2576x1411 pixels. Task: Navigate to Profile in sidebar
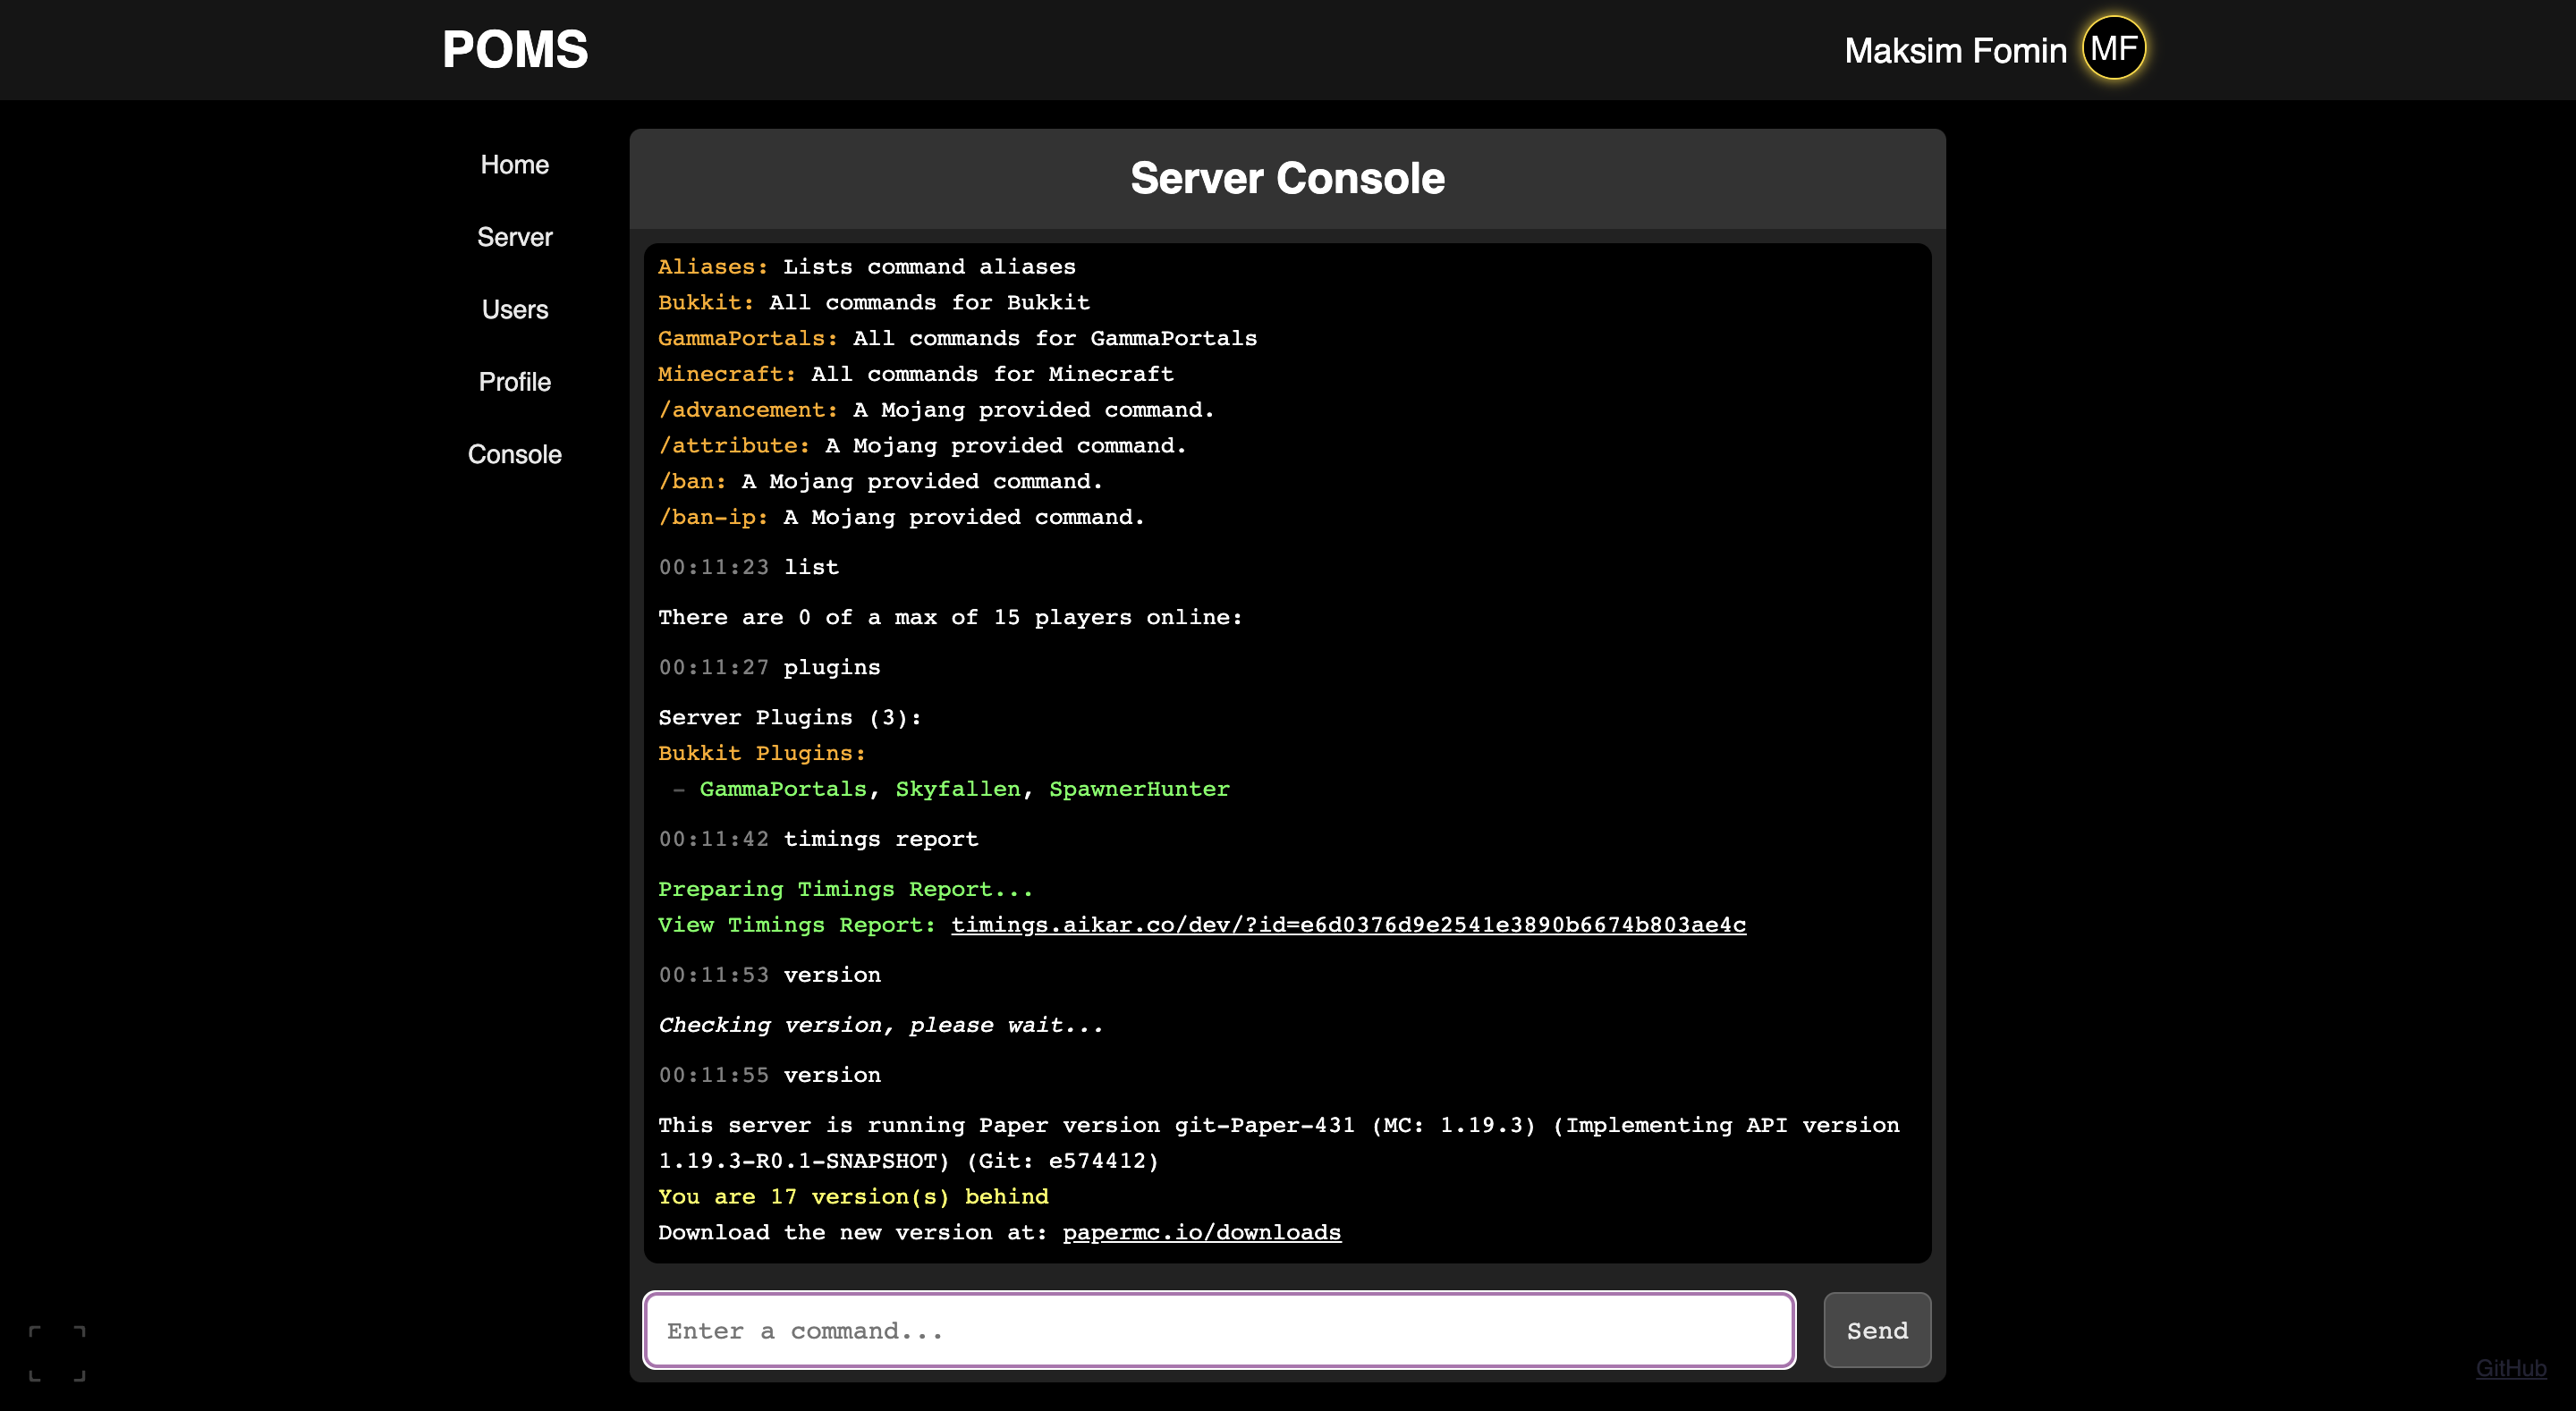(514, 382)
